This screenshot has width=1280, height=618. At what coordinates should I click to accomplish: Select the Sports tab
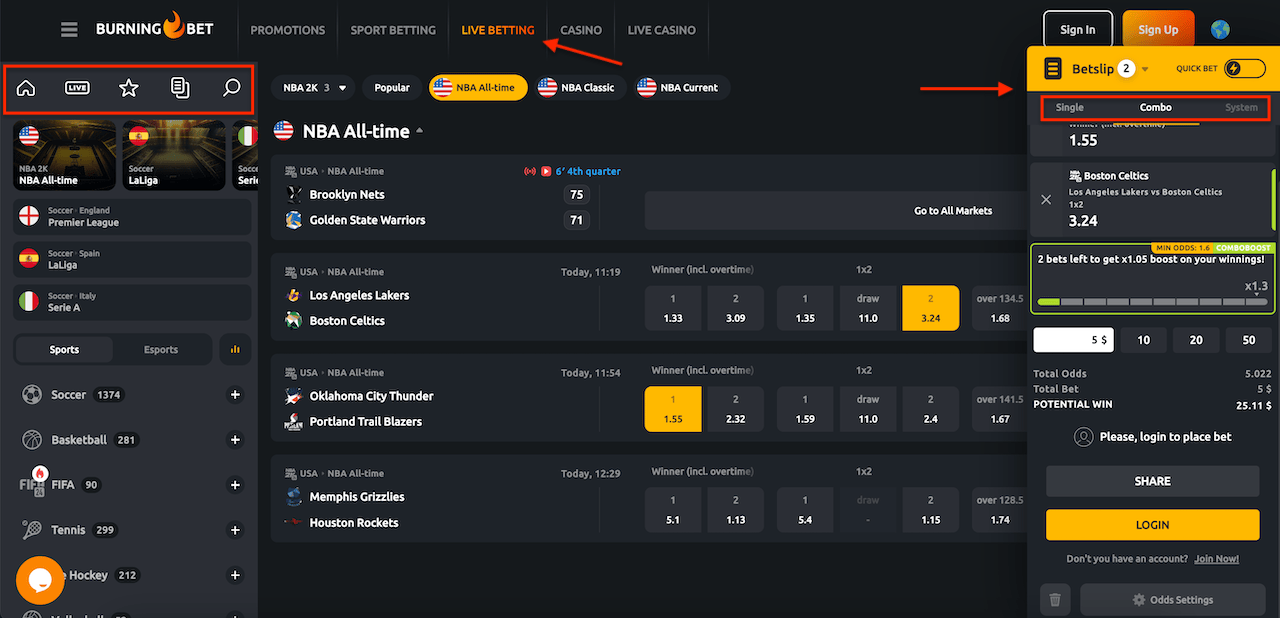click(64, 350)
